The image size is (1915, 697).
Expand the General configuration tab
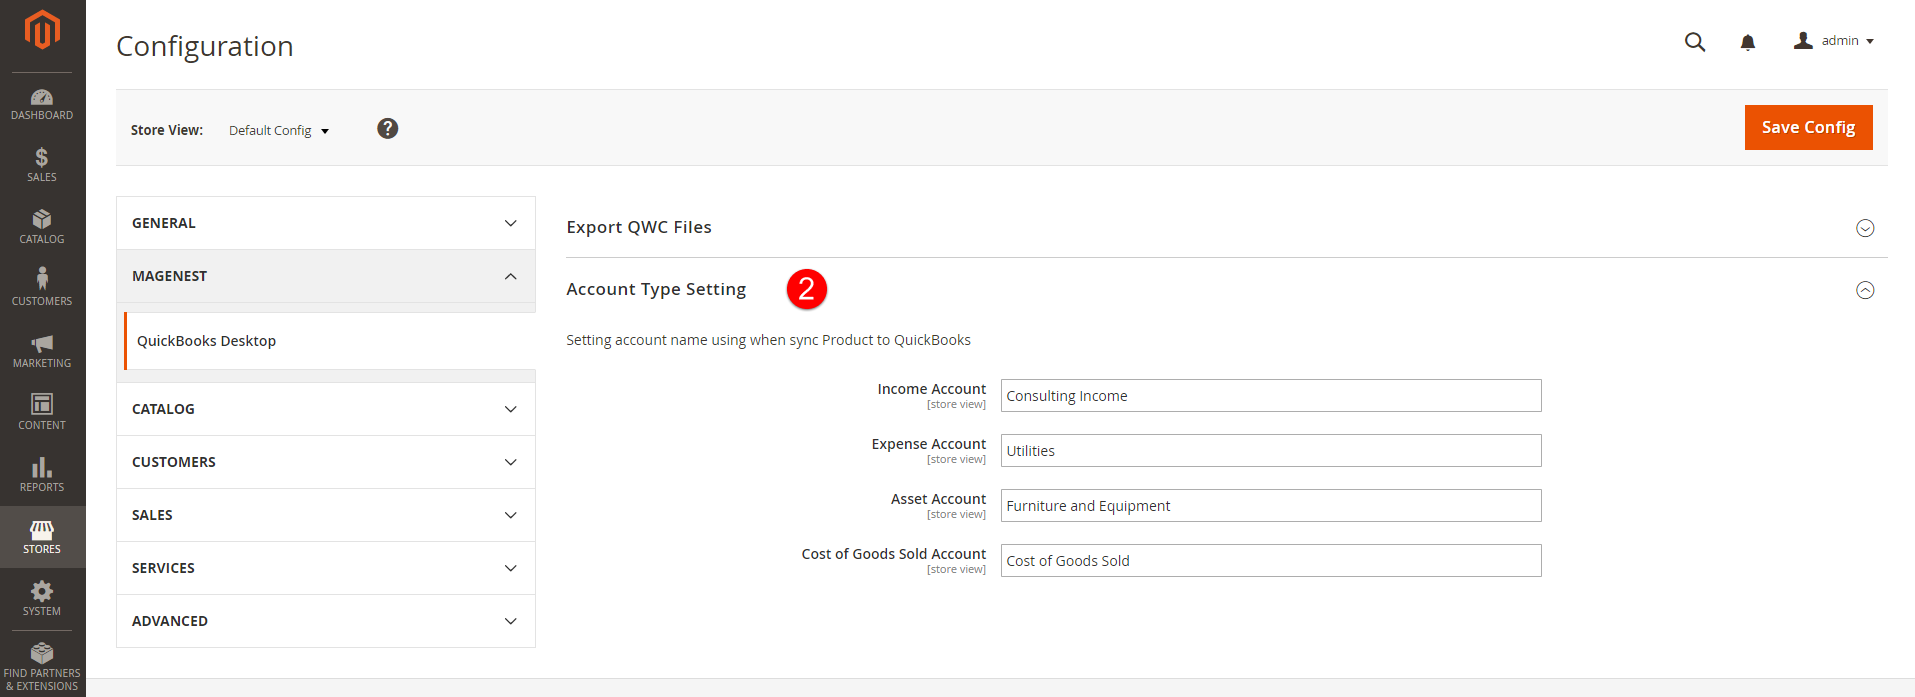tap(325, 223)
